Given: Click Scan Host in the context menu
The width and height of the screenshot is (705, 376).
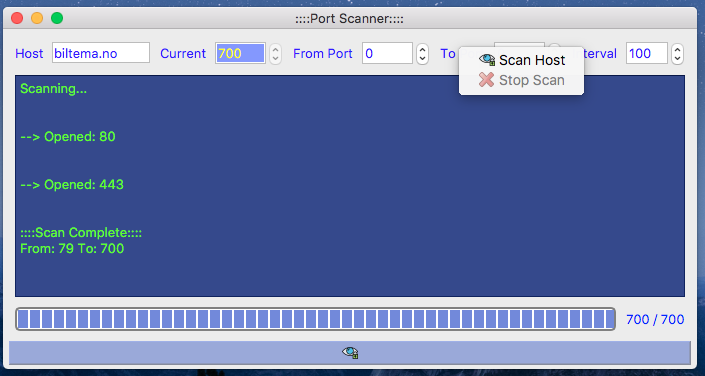Looking at the screenshot, I should [x=521, y=60].
